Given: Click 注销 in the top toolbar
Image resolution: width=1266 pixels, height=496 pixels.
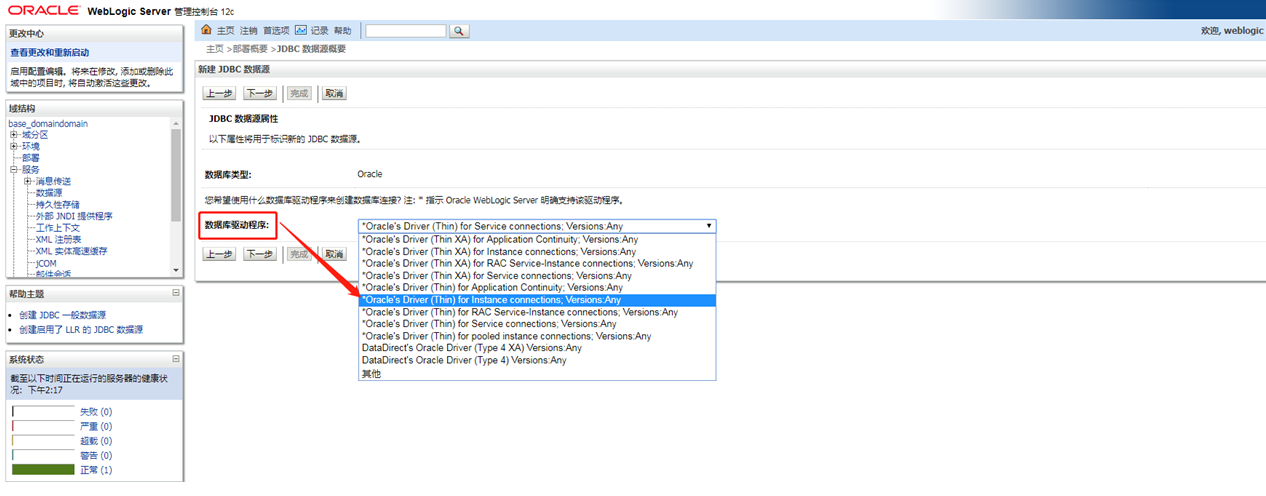Looking at the screenshot, I should tap(249, 32).
